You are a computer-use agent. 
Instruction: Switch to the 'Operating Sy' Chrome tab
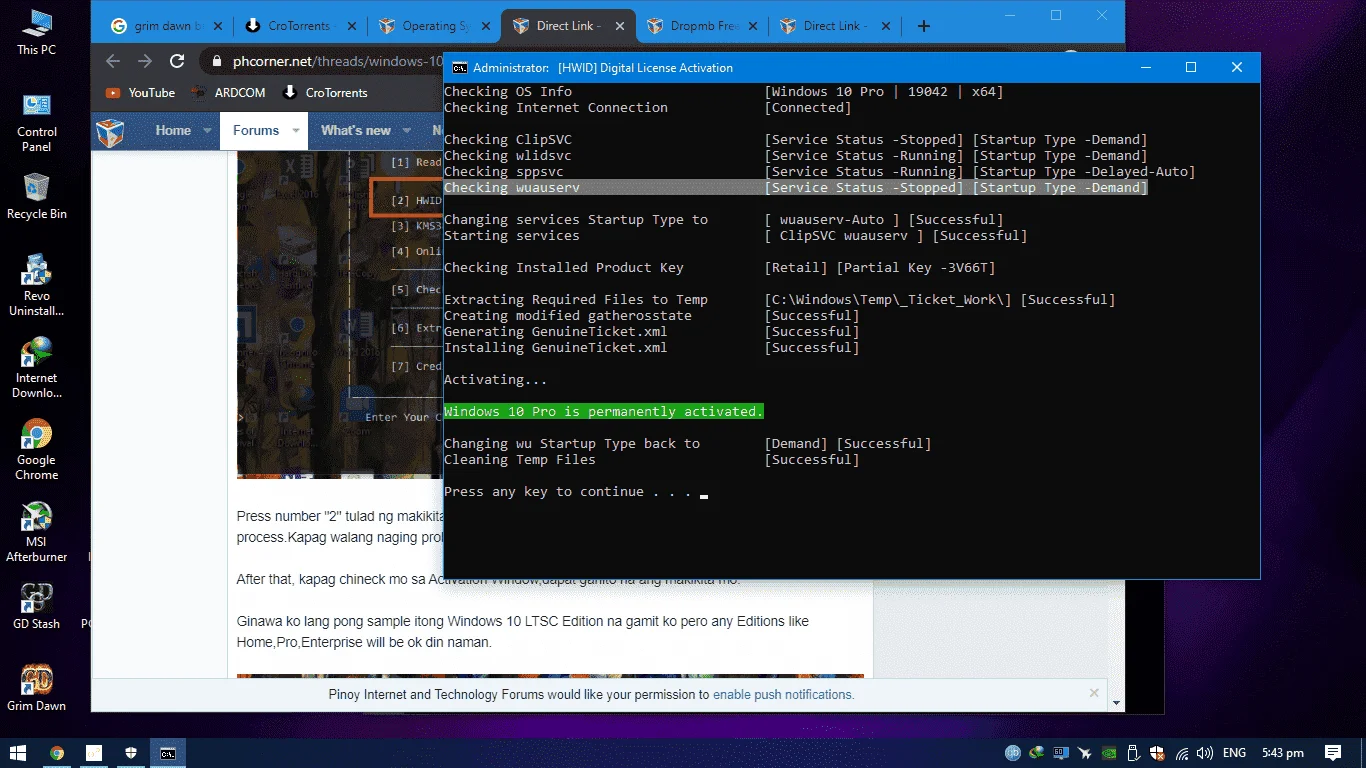click(436, 26)
